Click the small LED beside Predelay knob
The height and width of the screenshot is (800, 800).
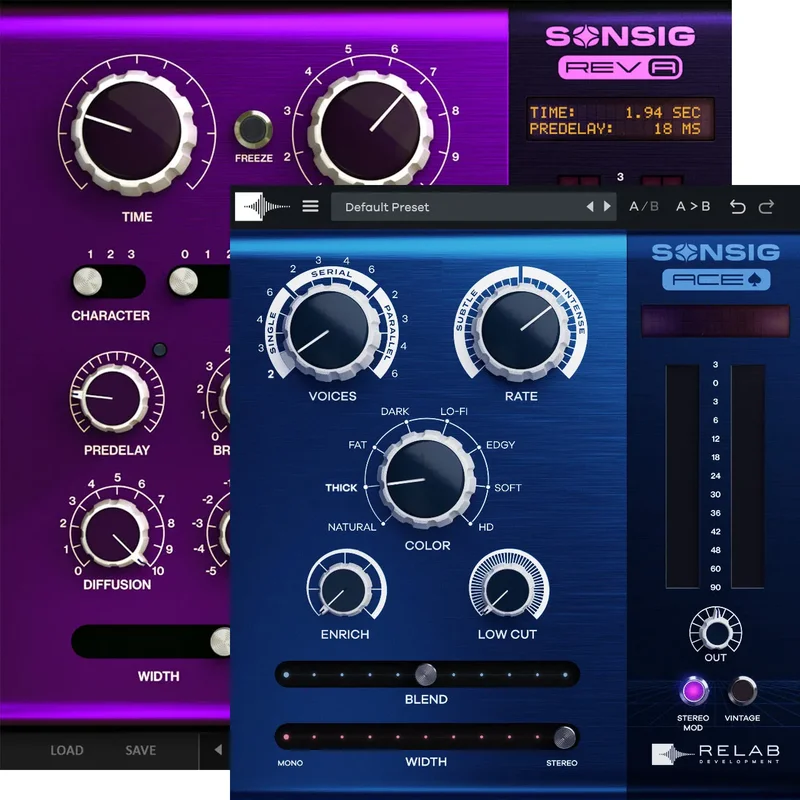tap(160, 349)
